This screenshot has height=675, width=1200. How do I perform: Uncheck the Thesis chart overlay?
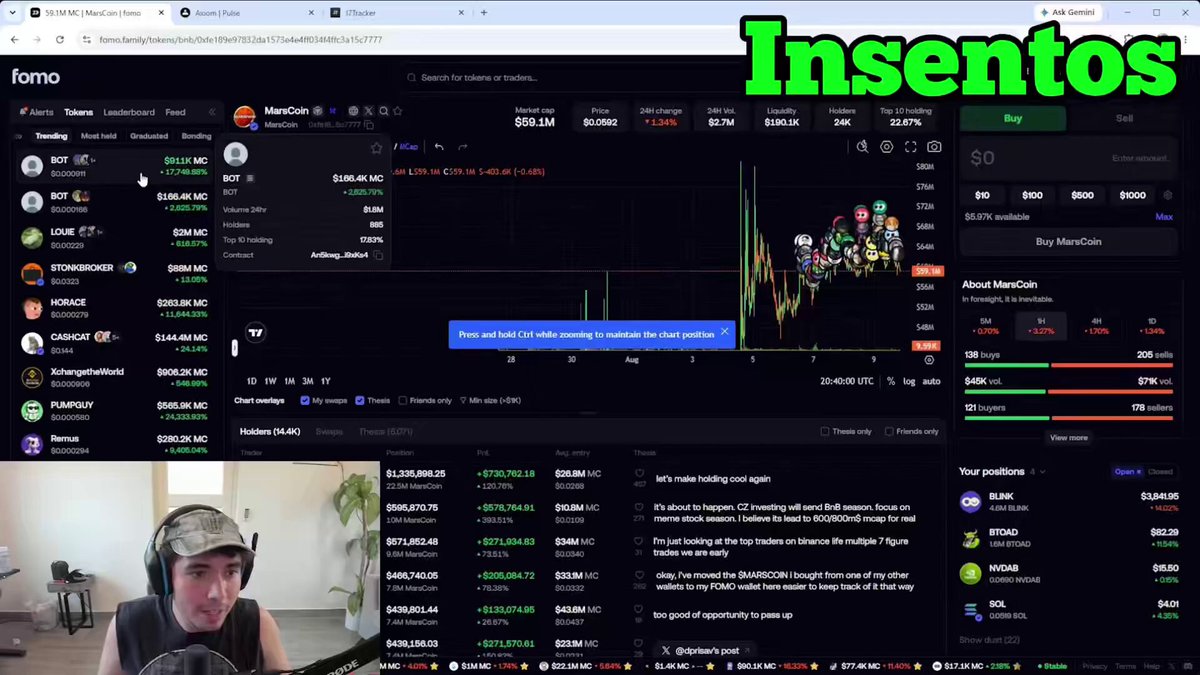pos(359,400)
